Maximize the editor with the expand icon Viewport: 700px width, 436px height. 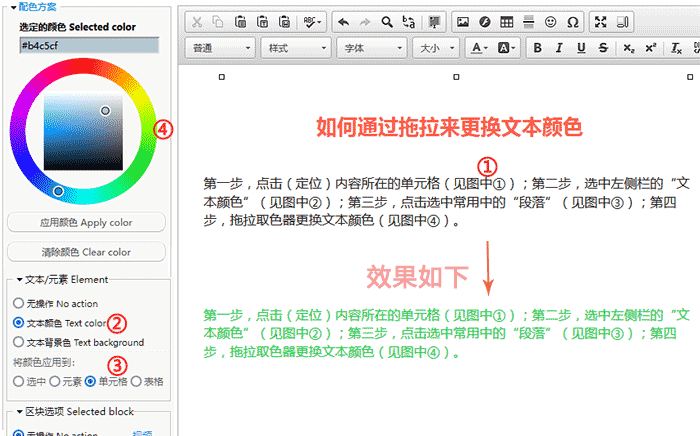click(601, 22)
